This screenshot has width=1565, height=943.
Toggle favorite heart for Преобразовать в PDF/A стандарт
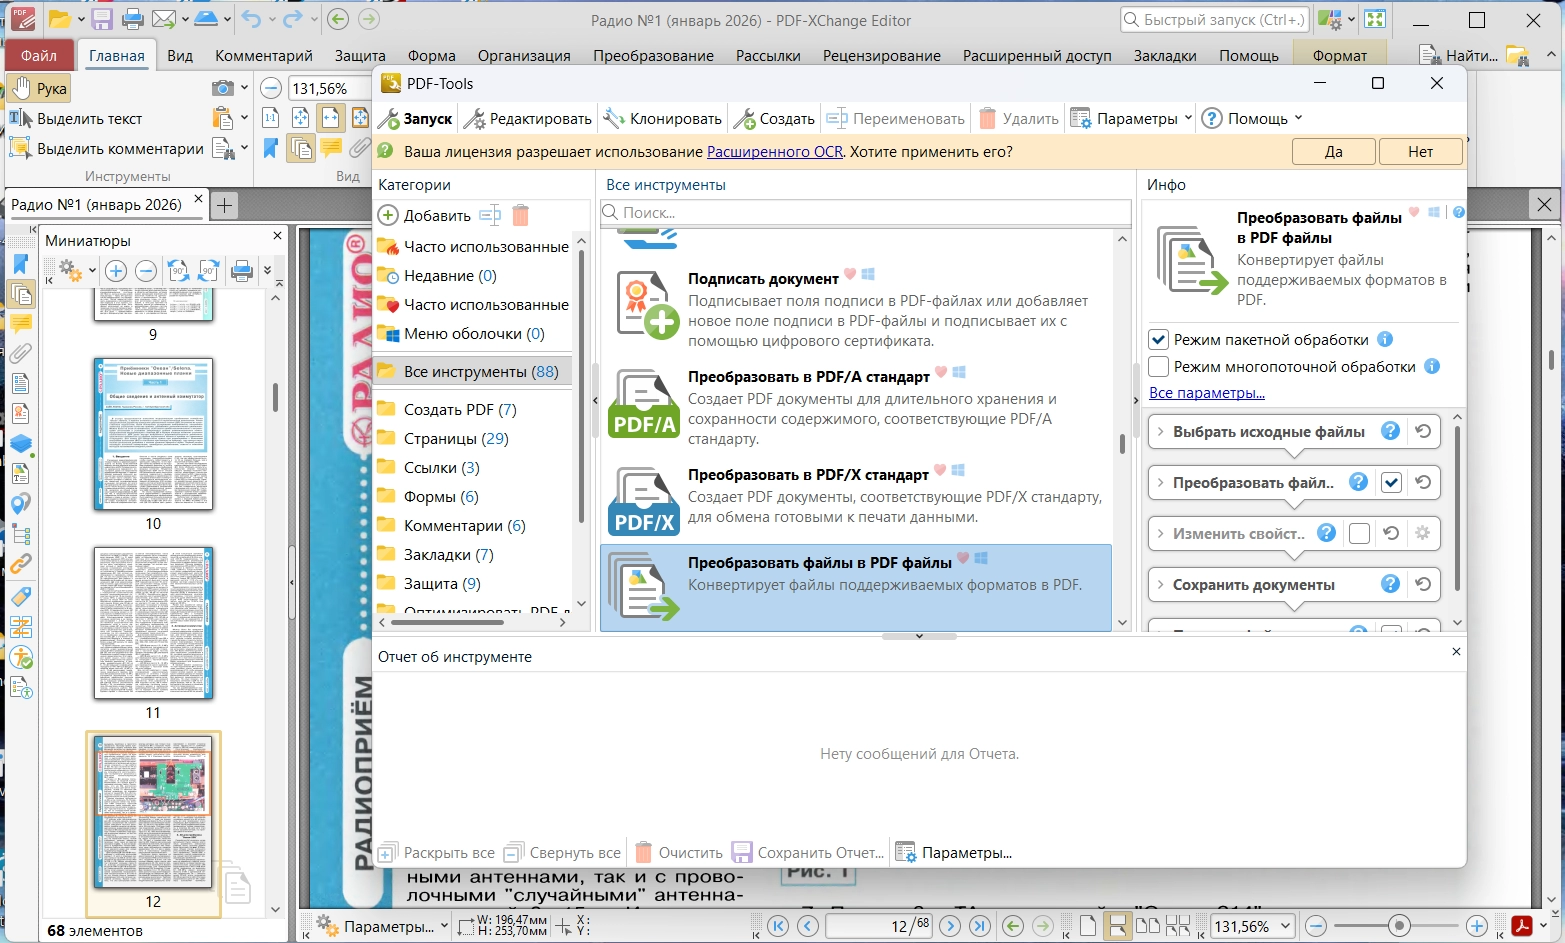click(x=940, y=372)
